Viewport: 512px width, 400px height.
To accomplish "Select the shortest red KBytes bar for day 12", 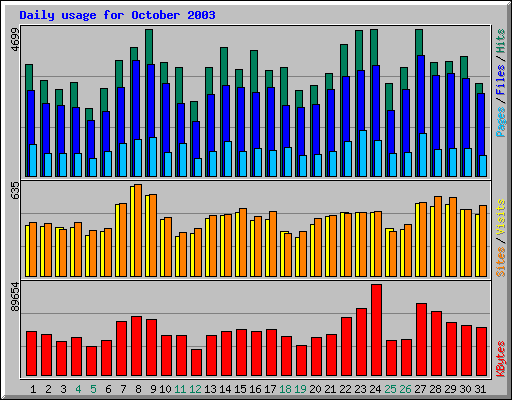I will (197, 363).
